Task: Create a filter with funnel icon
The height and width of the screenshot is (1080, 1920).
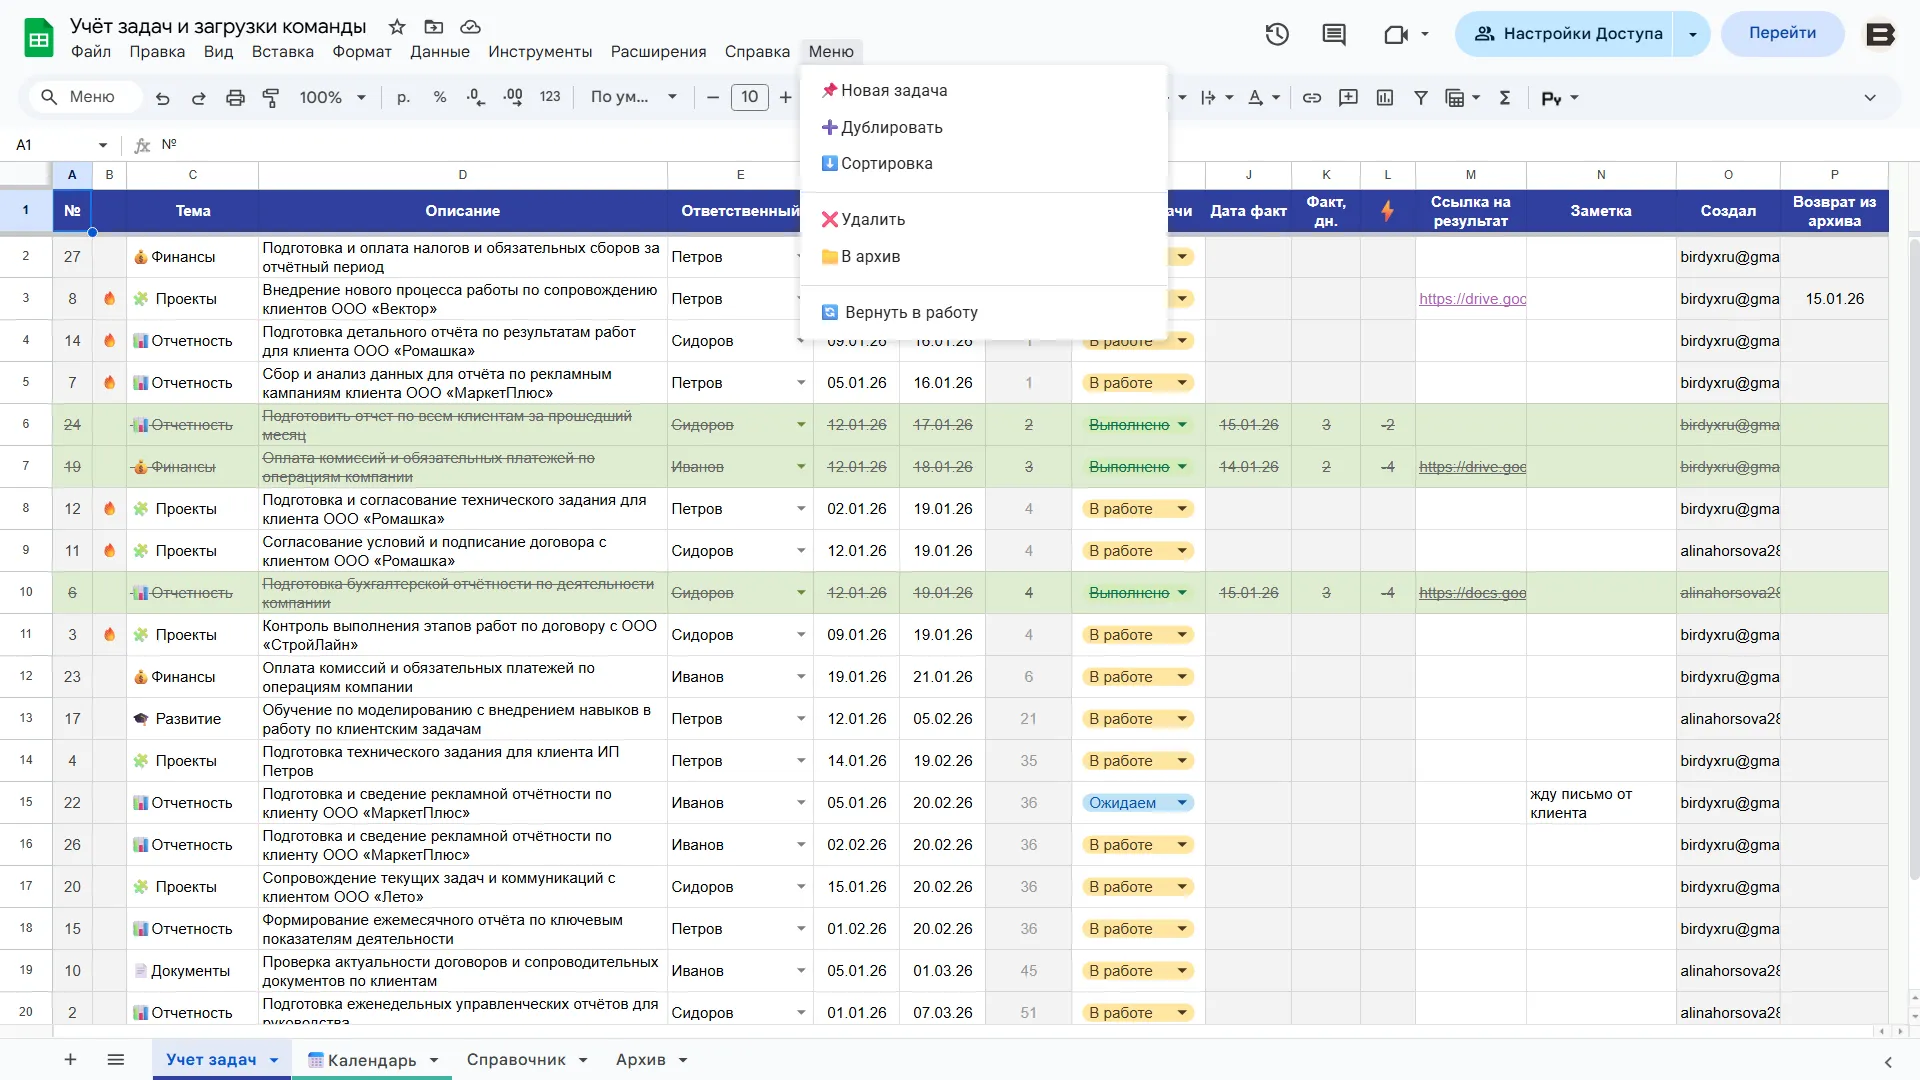Action: tap(1421, 97)
